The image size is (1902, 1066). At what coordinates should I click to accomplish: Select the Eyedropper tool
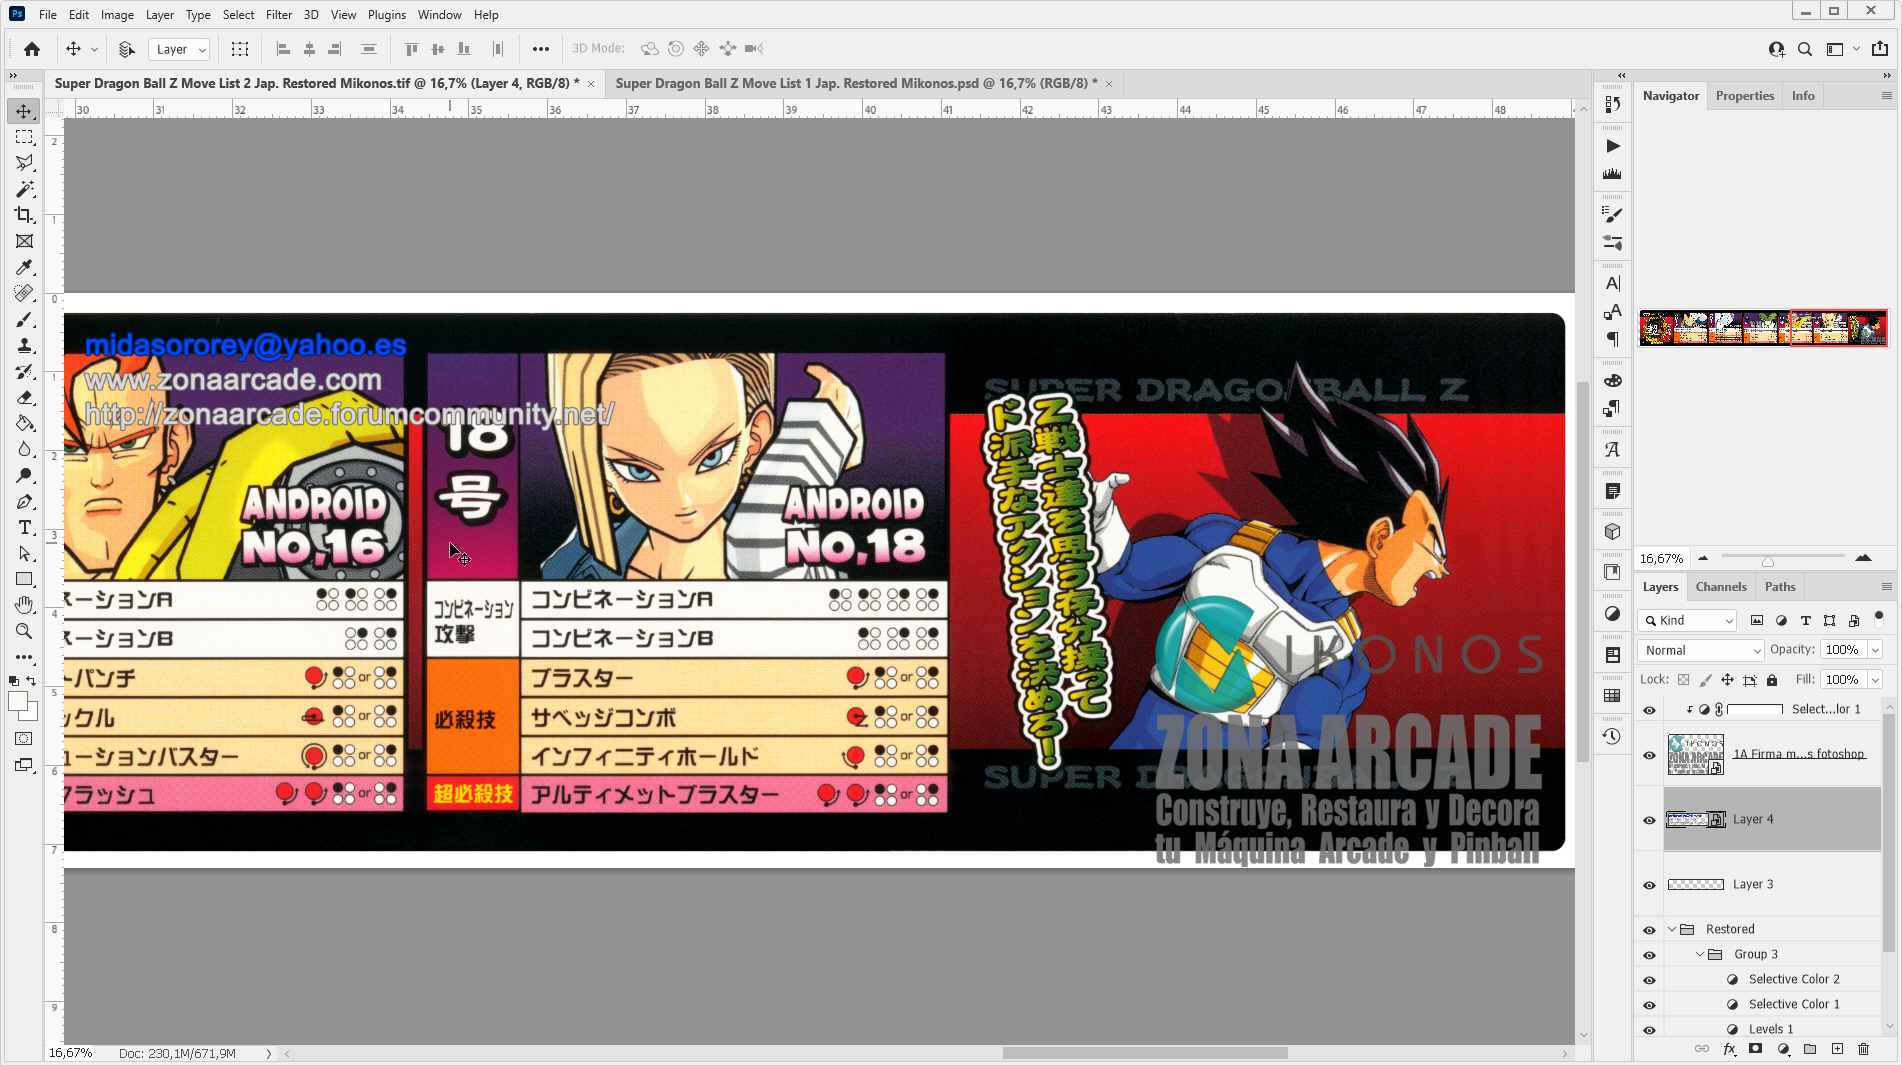[24, 268]
